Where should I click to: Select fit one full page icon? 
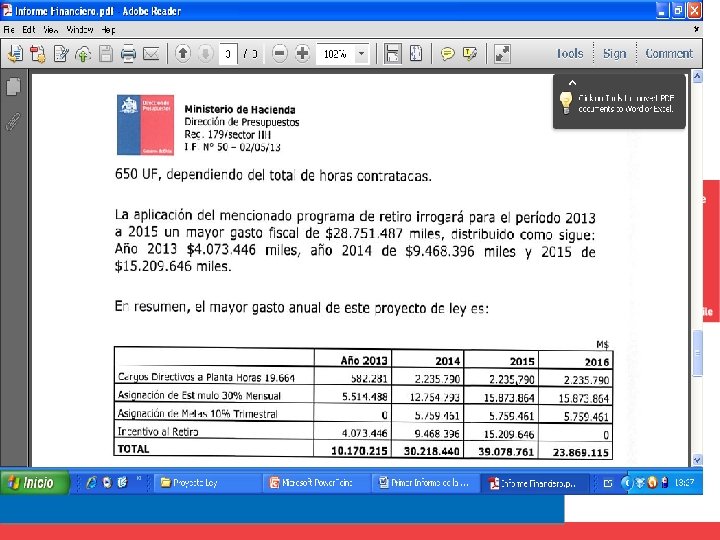(416, 54)
